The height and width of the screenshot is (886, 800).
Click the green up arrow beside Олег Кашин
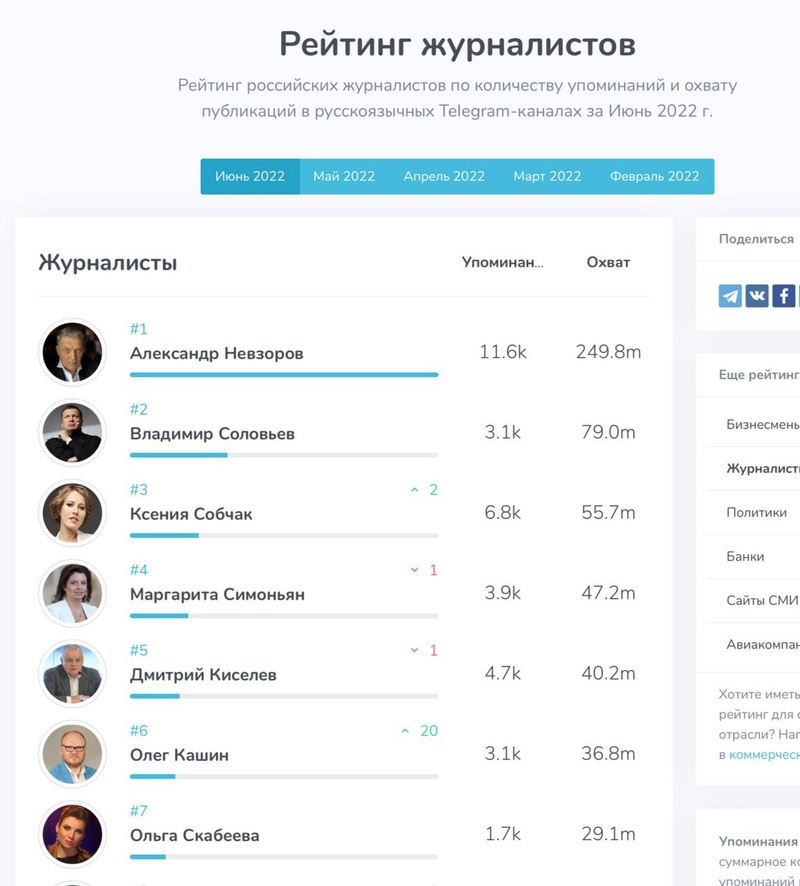pyautogui.click(x=405, y=731)
